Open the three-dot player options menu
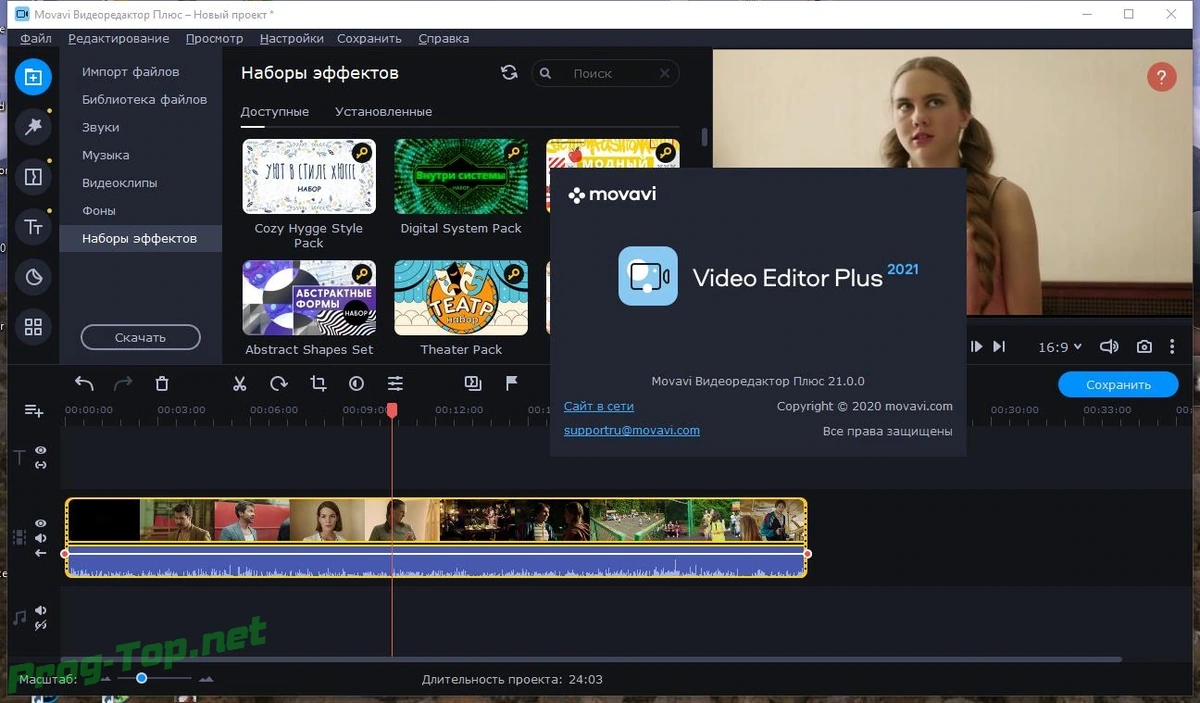Image resolution: width=1200 pixels, height=703 pixels. (x=1172, y=347)
